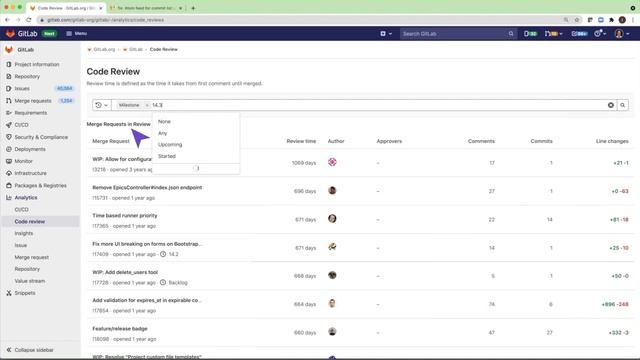This screenshot has height=360, width=640.
Task: Open Time based runner priority merge request
Action: tap(124, 216)
